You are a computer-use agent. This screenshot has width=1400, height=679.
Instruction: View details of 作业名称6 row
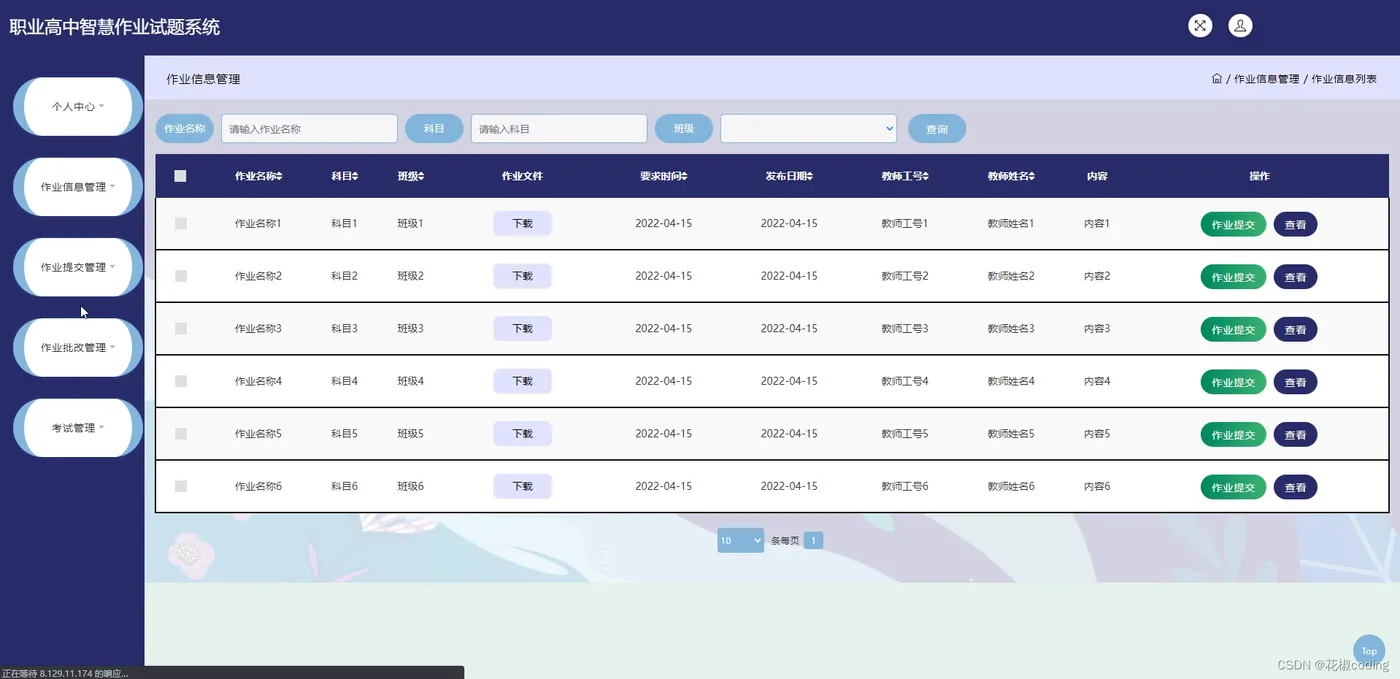pos(1295,487)
